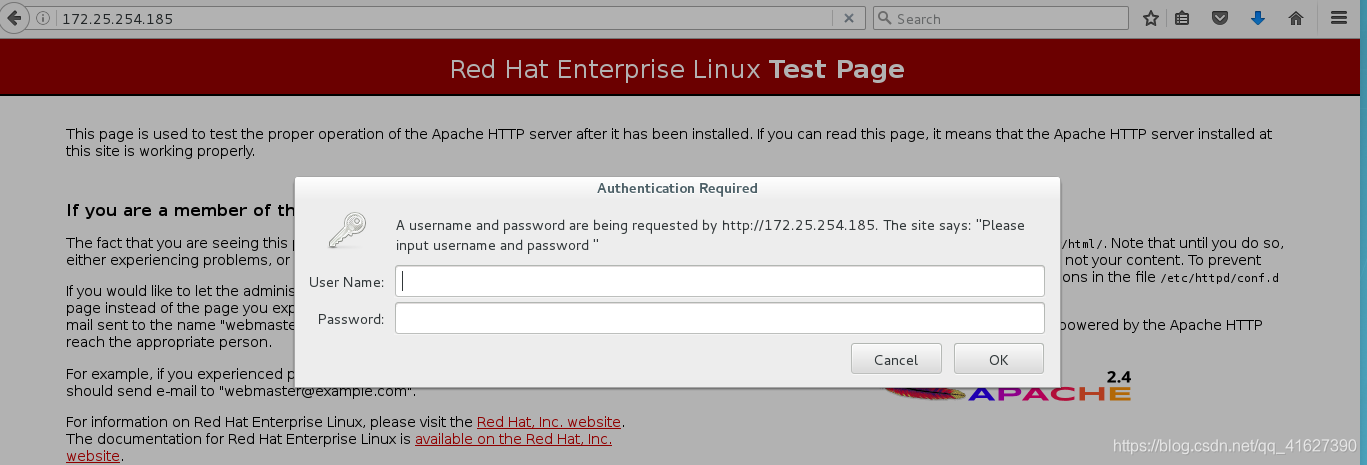Screen dimensions: 1367x465
Task: Open the Pocket icon in toolbar
Action: tap(1220, 18)
